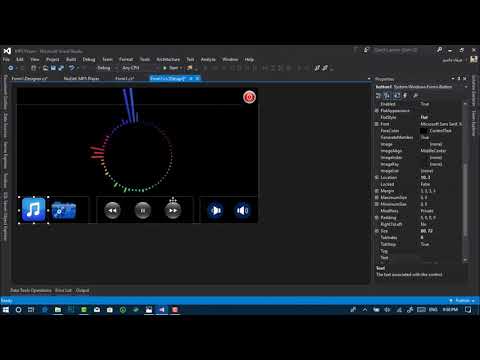Open the Error List tab
This screenshot has height=360, width=480.
63,290
